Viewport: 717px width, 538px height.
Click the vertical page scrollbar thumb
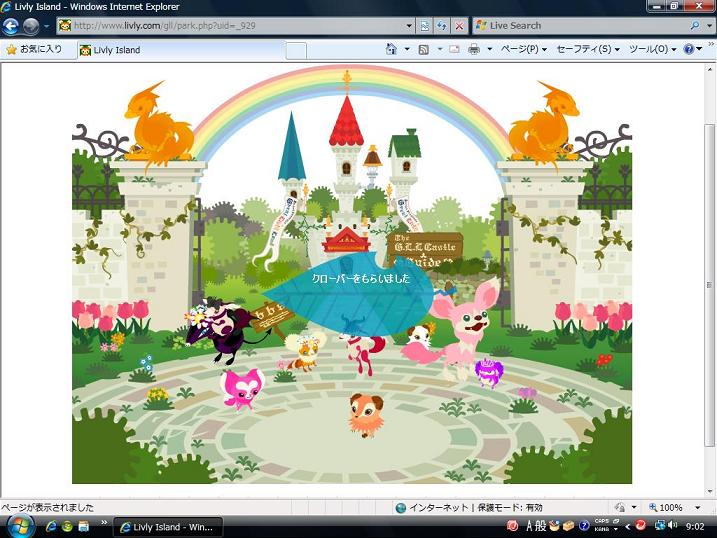709,283
